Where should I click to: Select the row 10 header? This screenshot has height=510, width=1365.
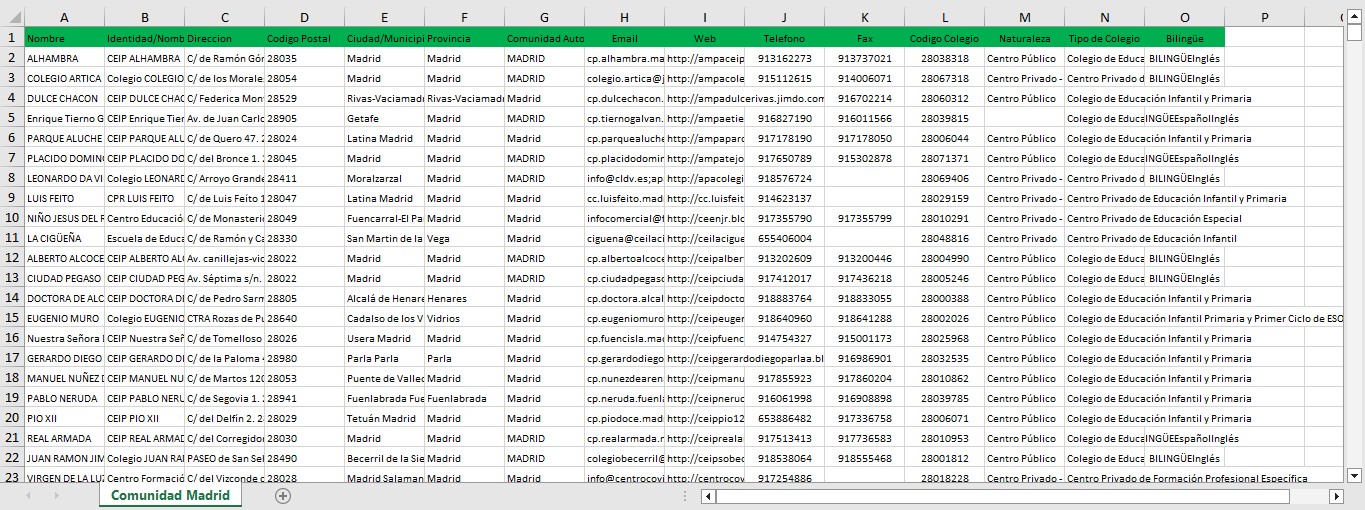click(x=12, y=218)
